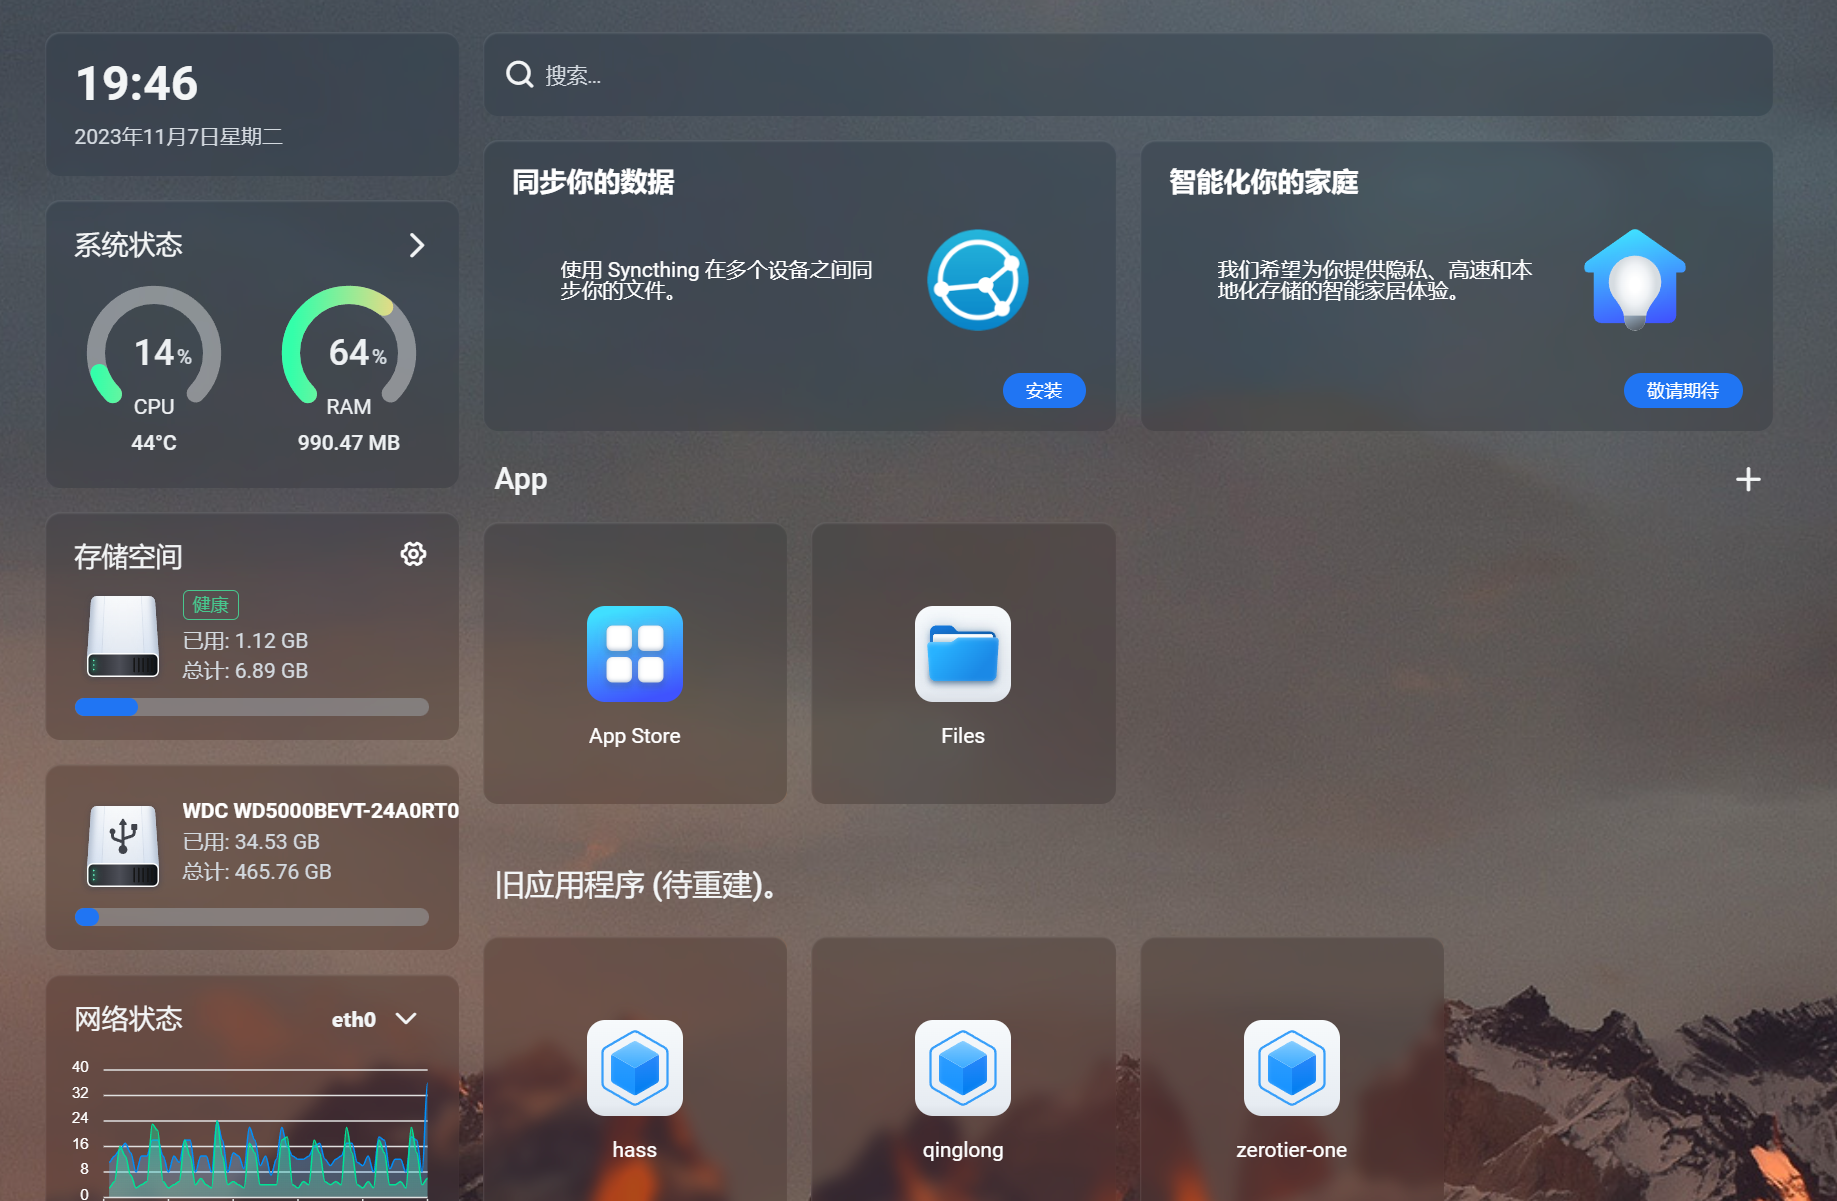Open the eth0 network interface dropdown
Image resolution: width=1837 pixels, height=1201 pixels.
point(374,1019)
